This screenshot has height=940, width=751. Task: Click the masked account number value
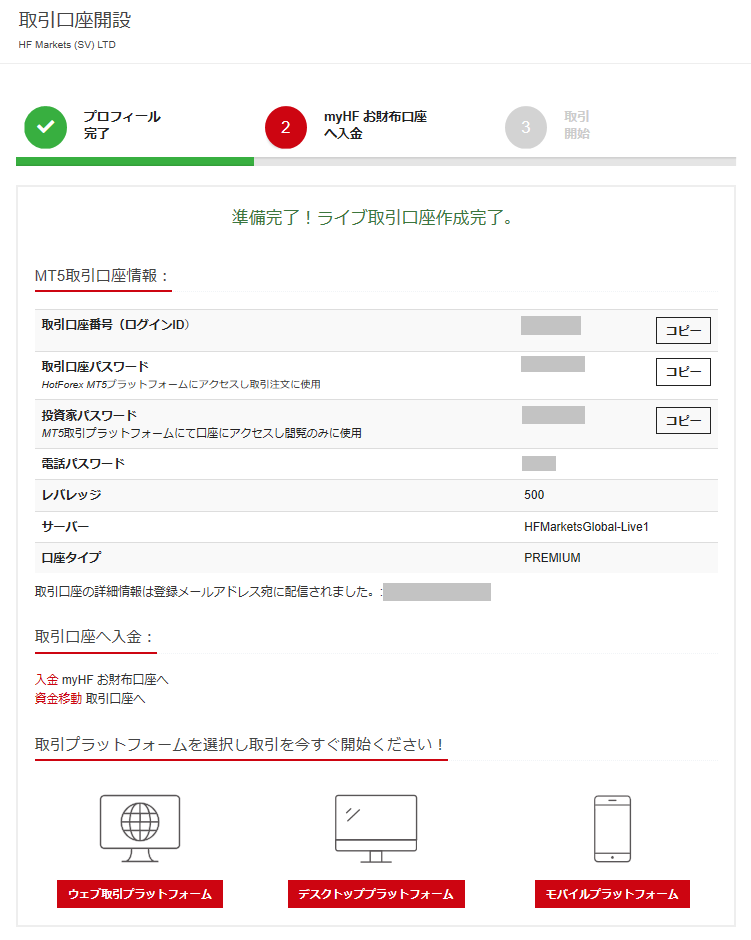point(550,325)
